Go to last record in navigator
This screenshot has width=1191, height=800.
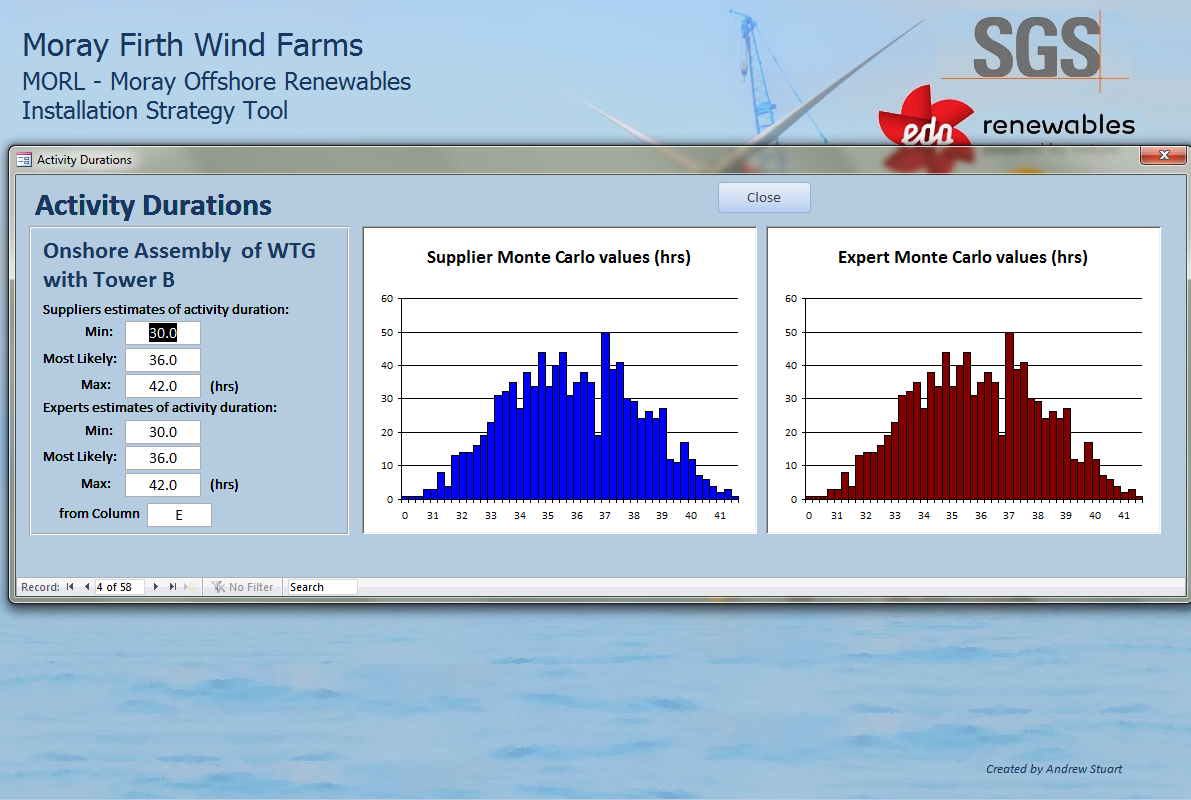[173, 587]
